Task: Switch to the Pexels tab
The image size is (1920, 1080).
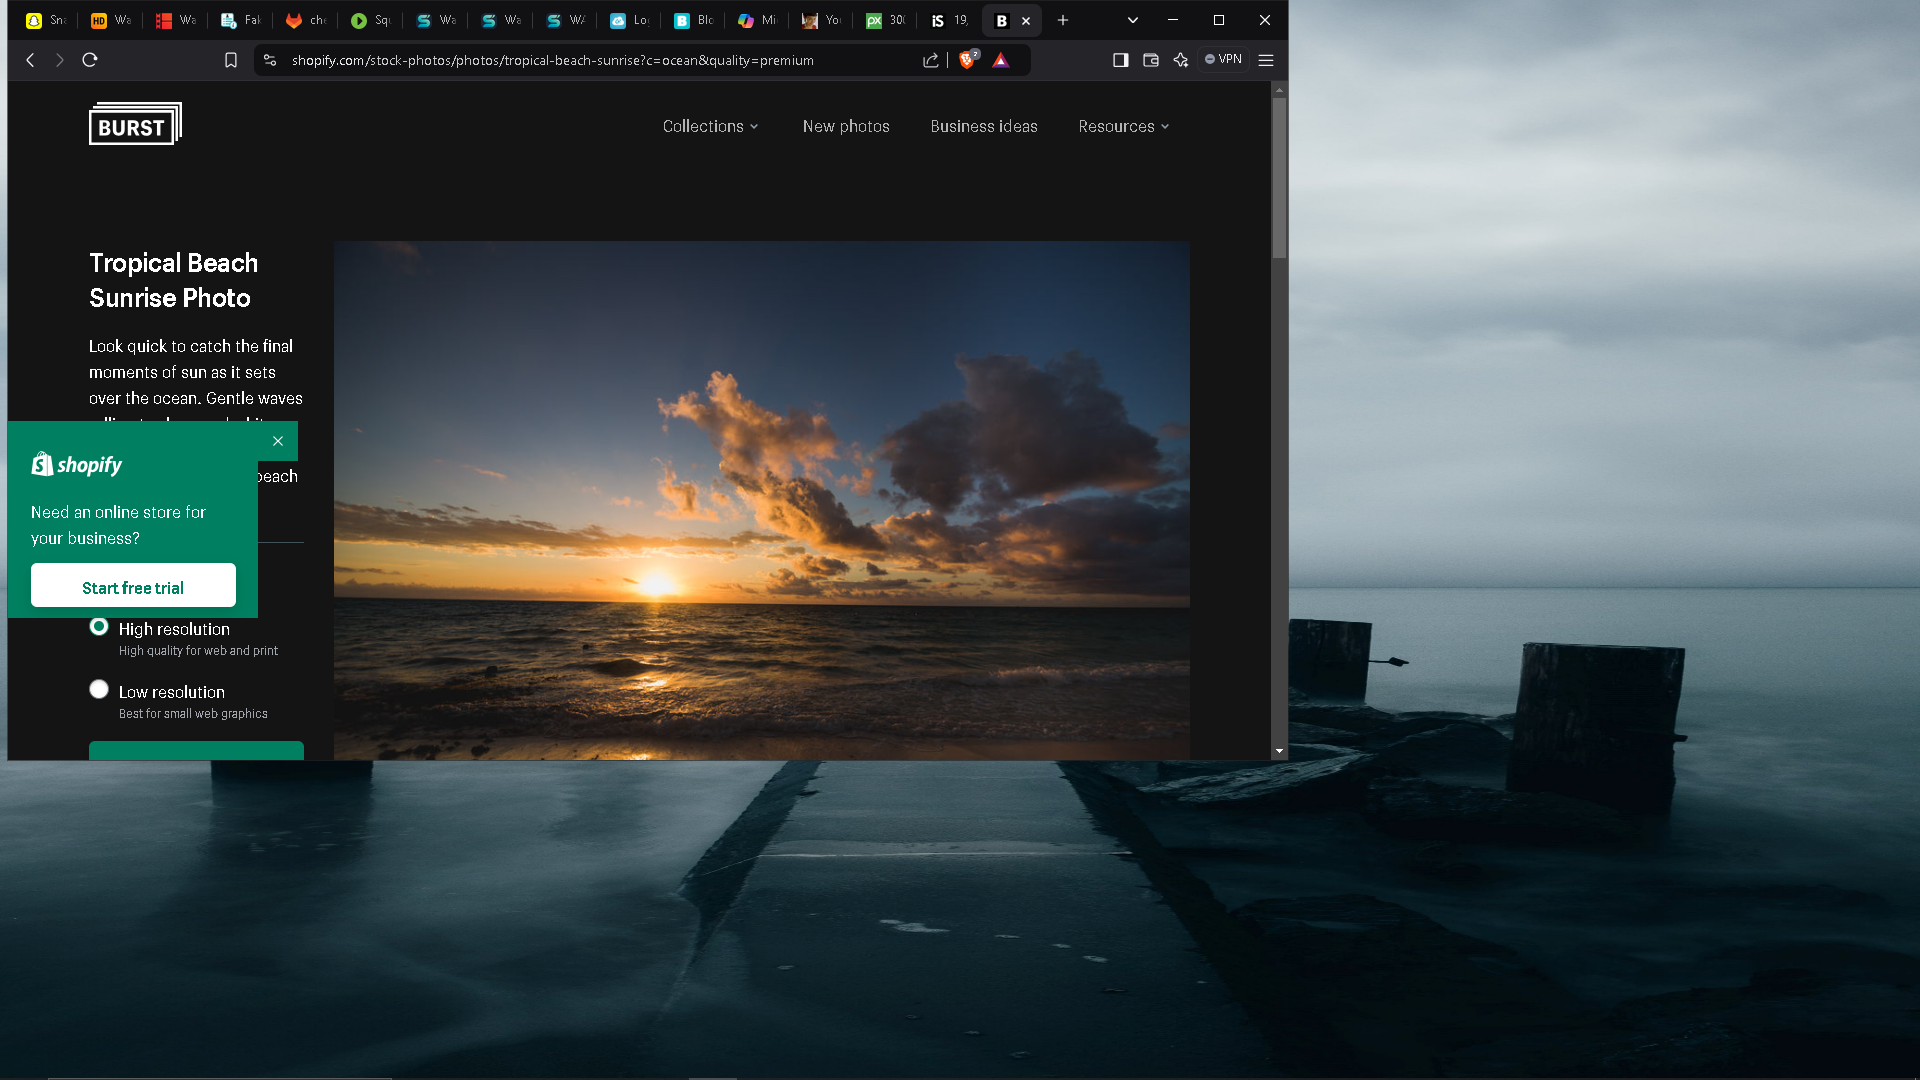Action: coord(886,20)
